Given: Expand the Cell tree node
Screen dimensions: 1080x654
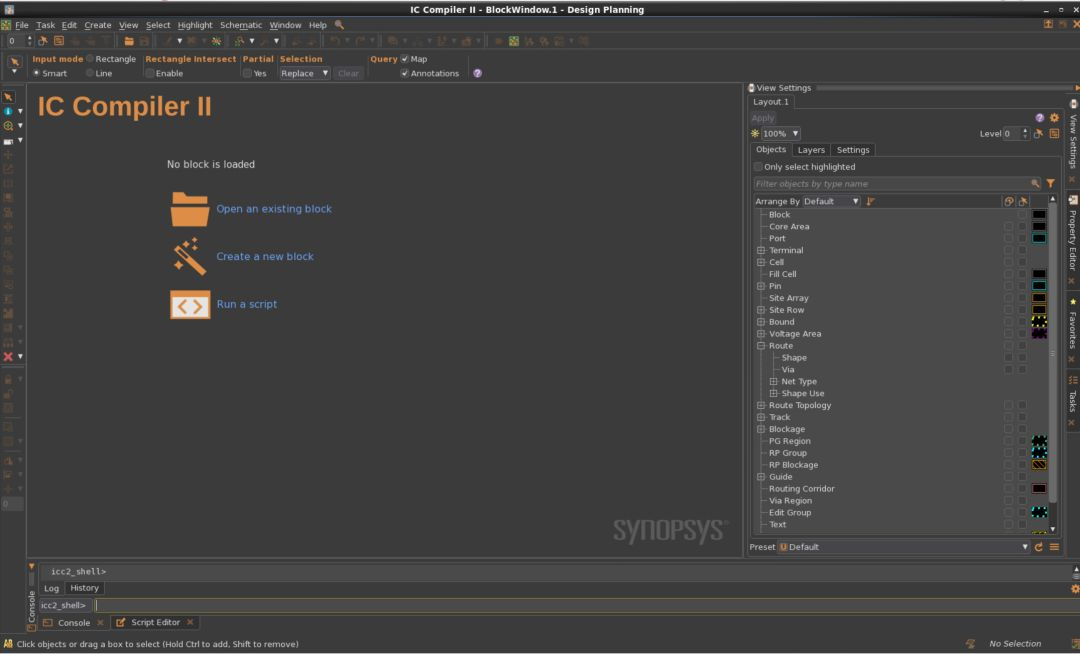Looking at the screenshot, I should pyautogui.click(x=761, y=262).
